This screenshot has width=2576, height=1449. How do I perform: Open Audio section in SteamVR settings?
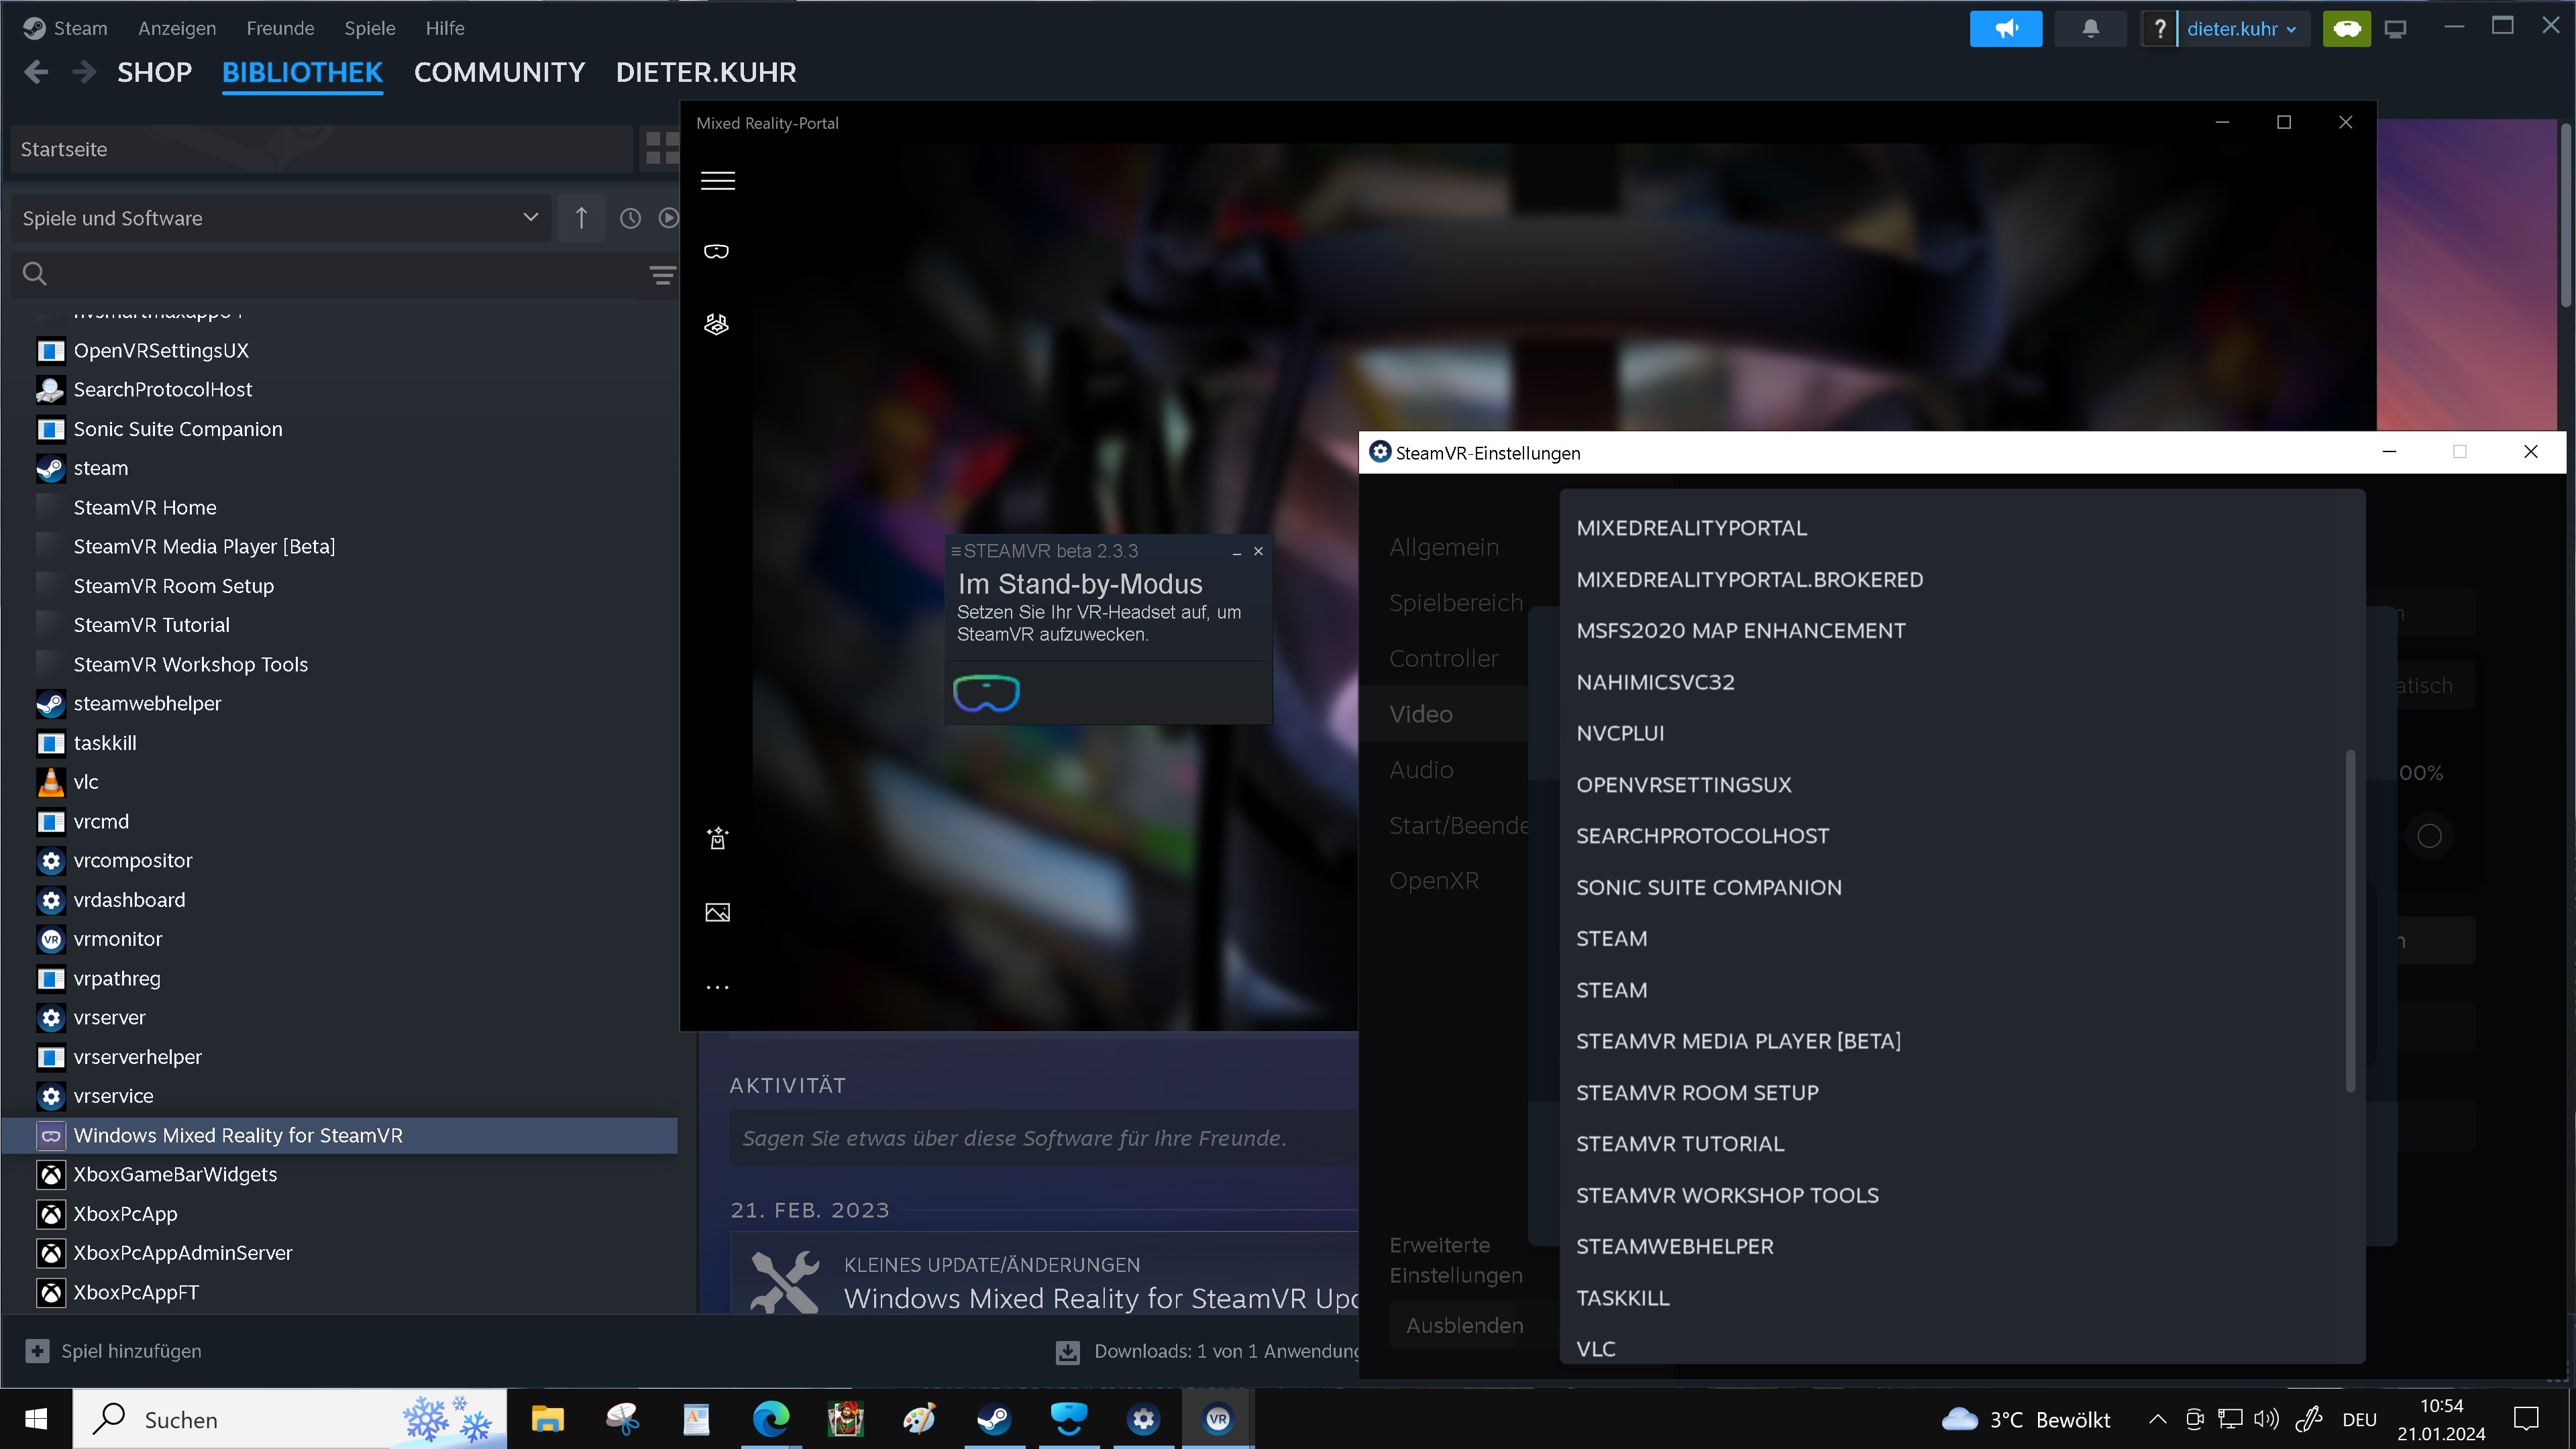tap(1421, 769)
